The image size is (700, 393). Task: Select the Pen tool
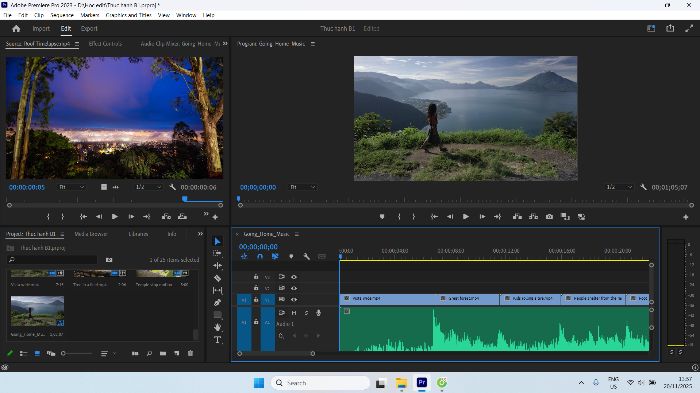pos(217,303)
